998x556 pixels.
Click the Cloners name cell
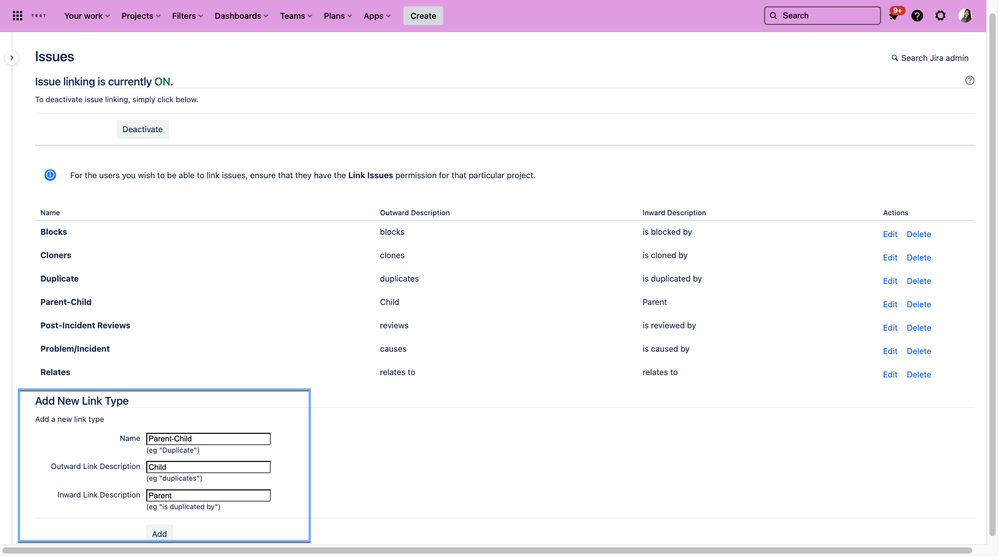click(x=56, y=256)
